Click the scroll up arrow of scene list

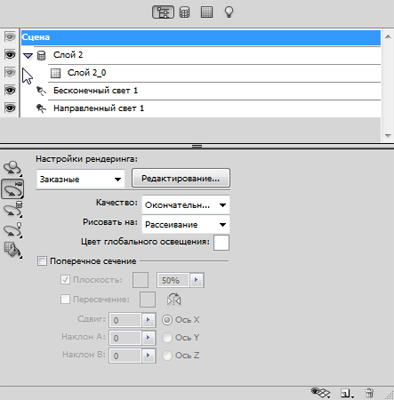coord(388,37)
